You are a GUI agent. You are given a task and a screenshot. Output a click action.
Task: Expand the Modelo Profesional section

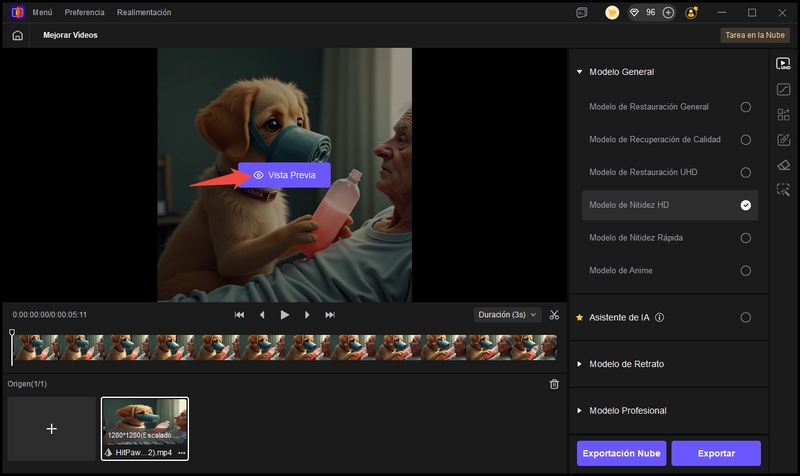pyautogui.click(x=627, y=411)
